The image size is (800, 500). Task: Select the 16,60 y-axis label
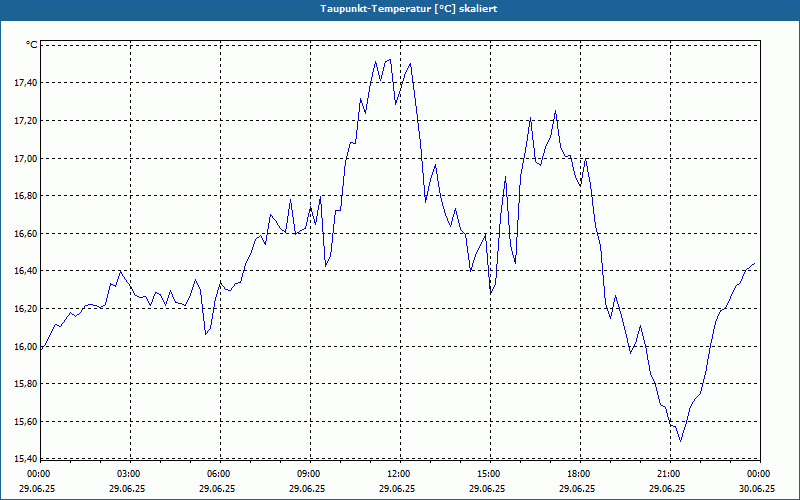click(x=26, y=233)
